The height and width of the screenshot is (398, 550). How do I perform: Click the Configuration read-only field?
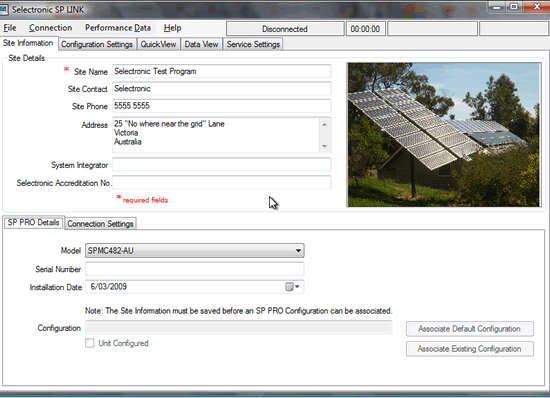coord(239,328)
